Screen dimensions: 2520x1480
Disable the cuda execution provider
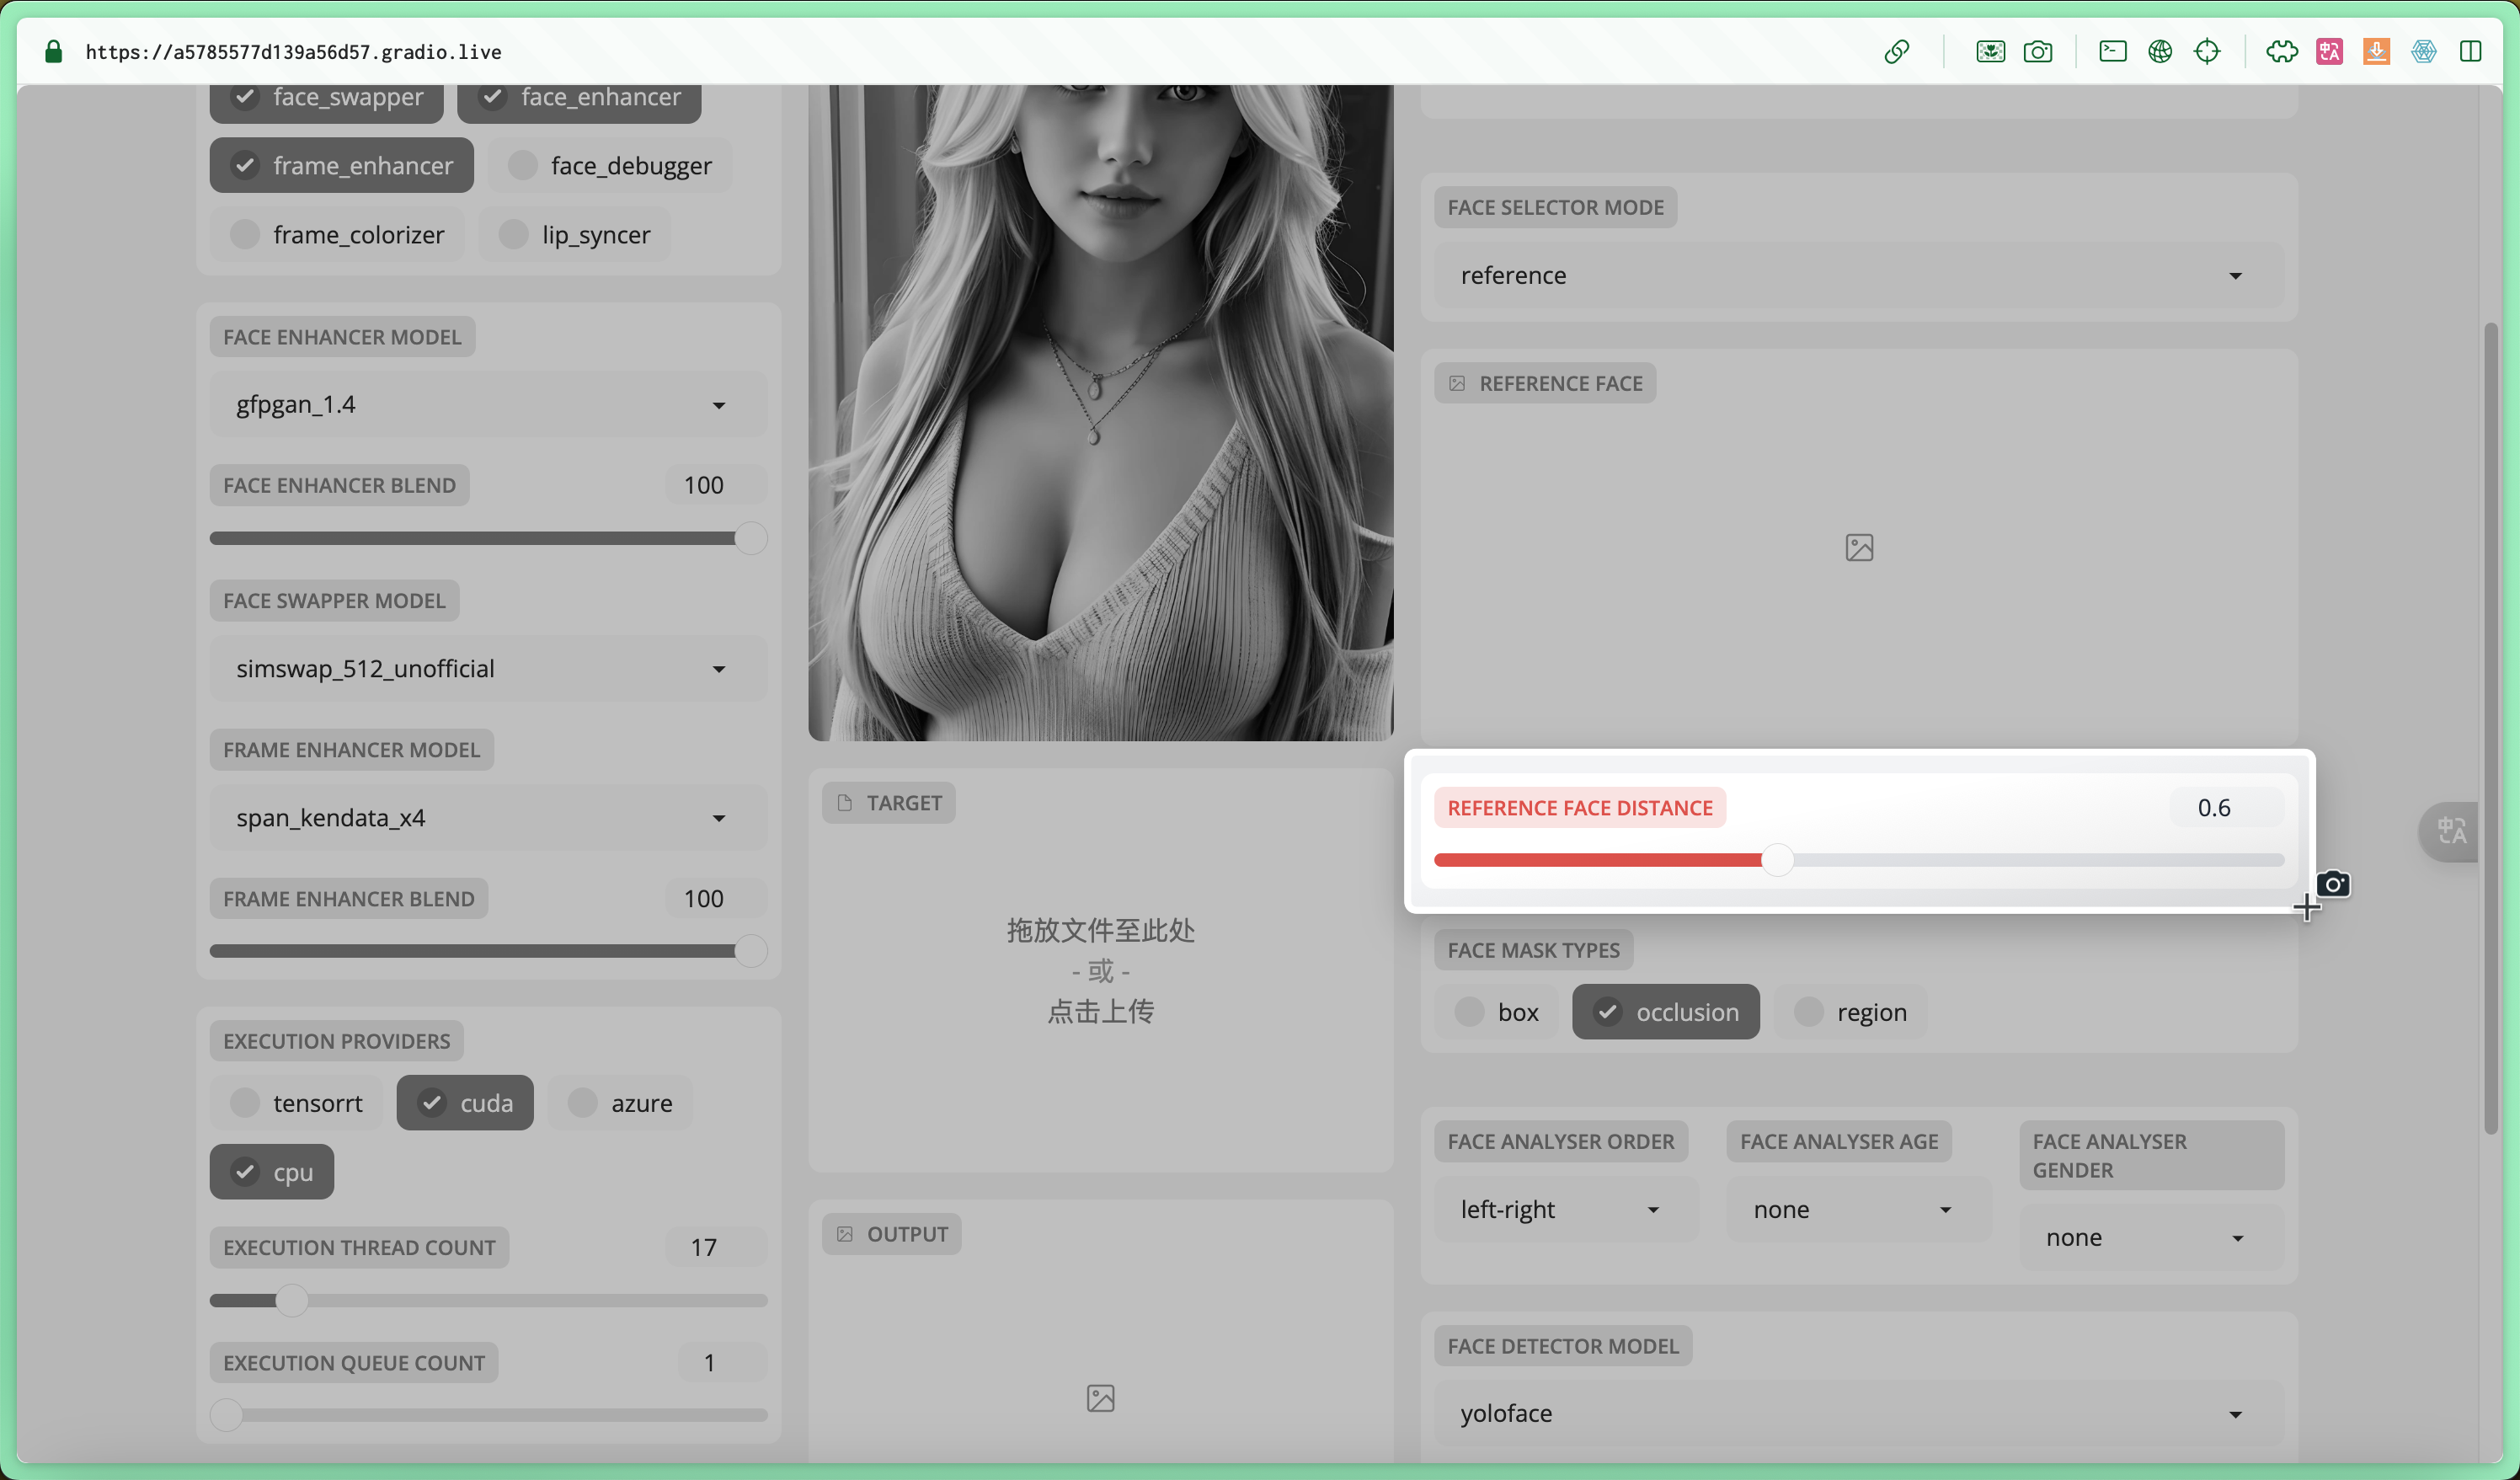(465, 1103)
